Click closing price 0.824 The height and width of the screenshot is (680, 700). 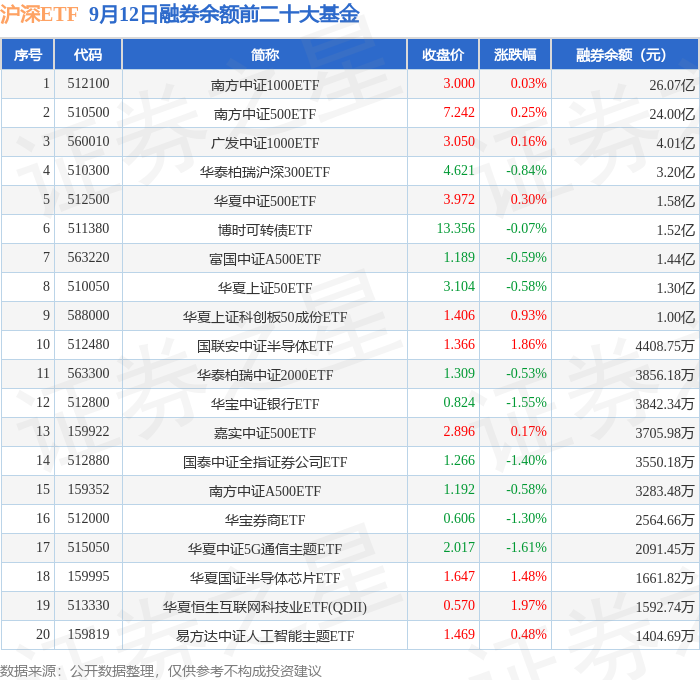coord(459,403)
